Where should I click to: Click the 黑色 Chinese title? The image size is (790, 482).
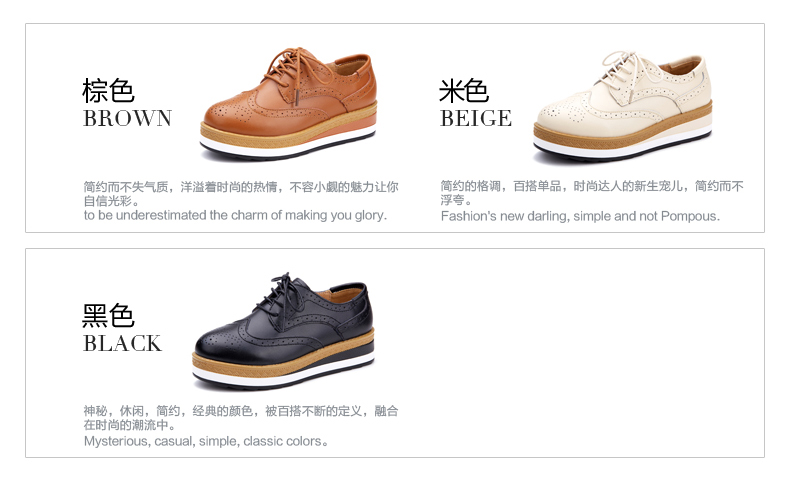108,316
